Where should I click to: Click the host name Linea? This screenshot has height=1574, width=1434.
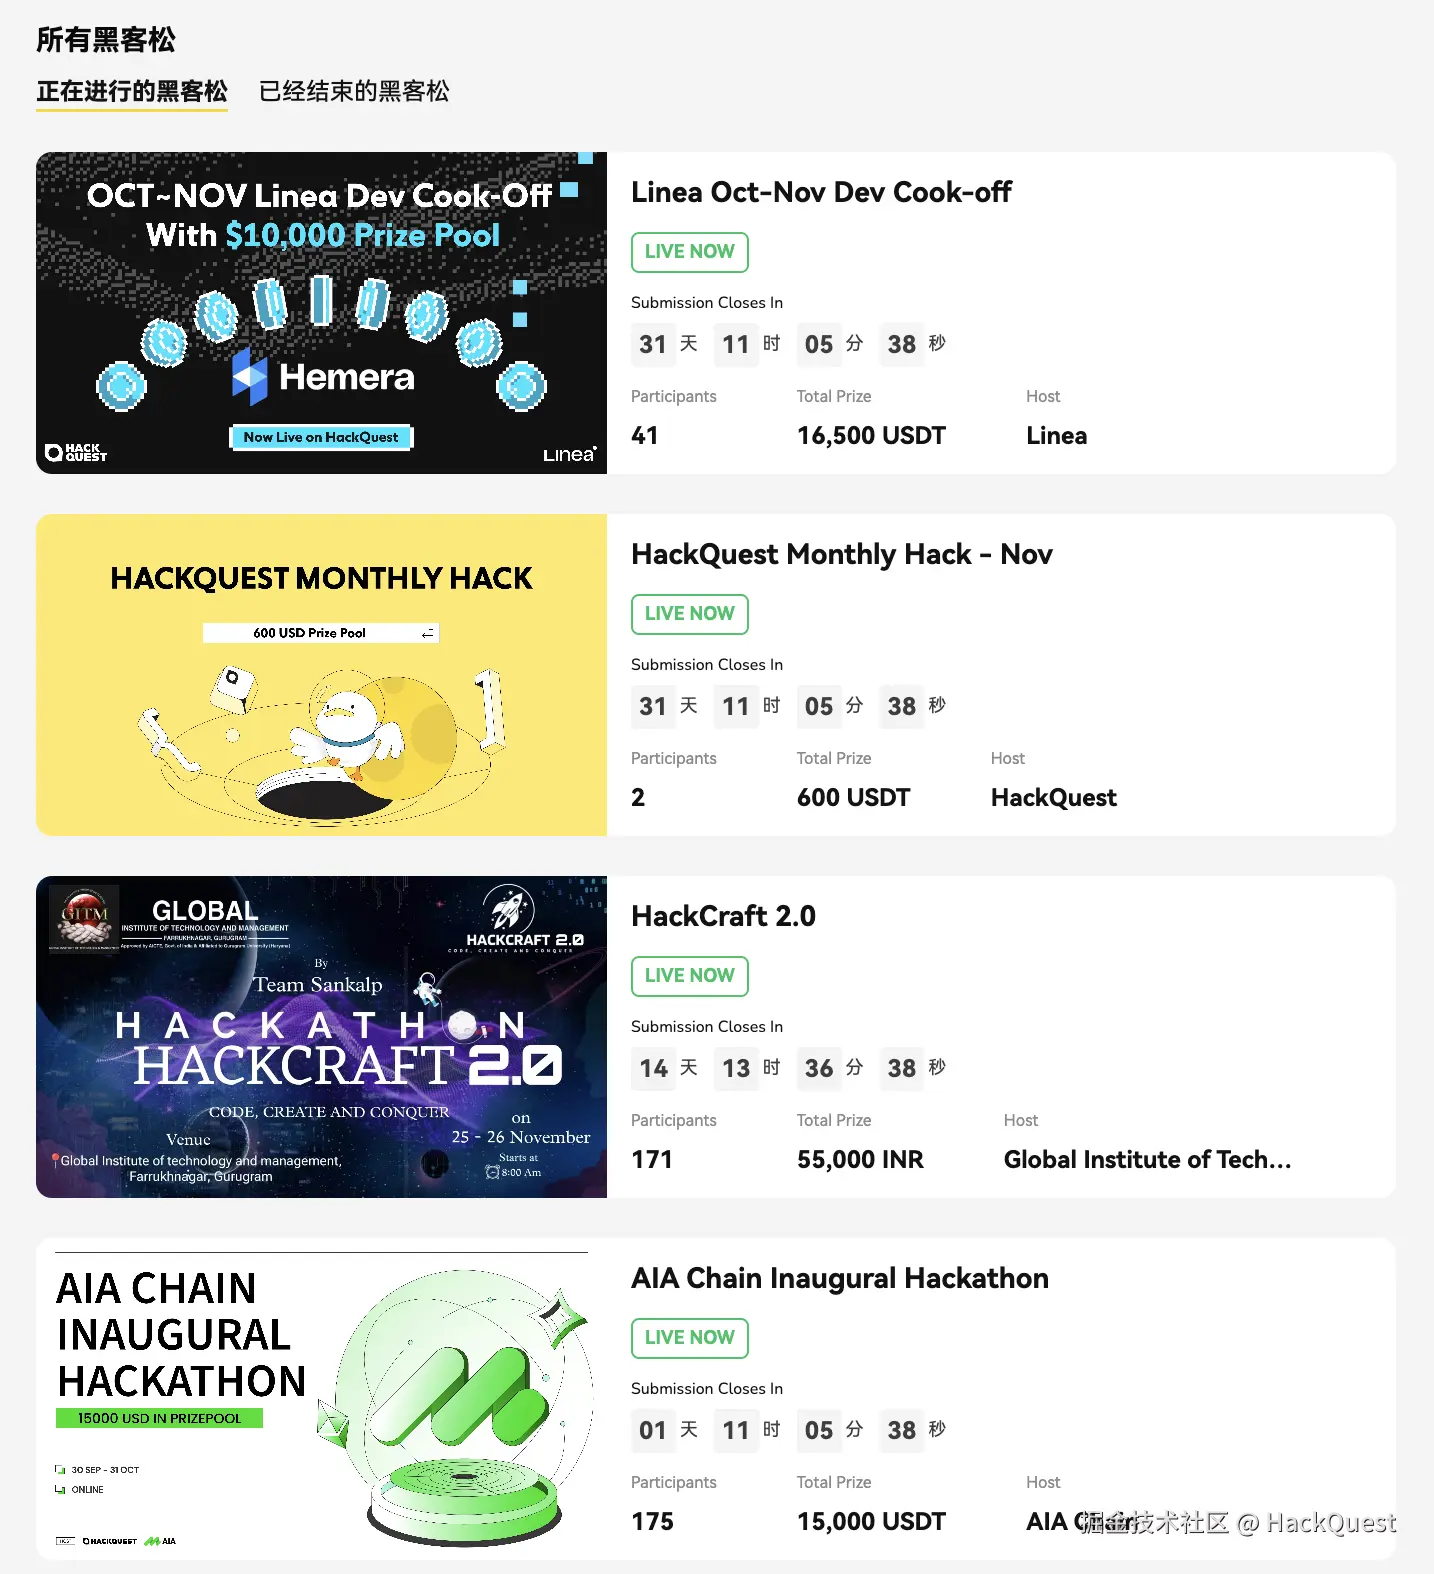click(1056, 436)
